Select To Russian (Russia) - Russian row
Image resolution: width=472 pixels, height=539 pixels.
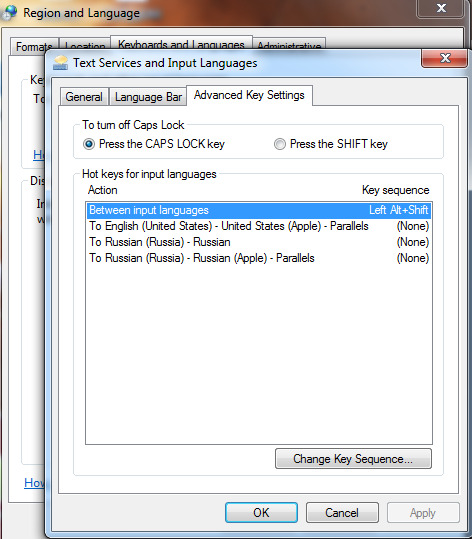259,242
